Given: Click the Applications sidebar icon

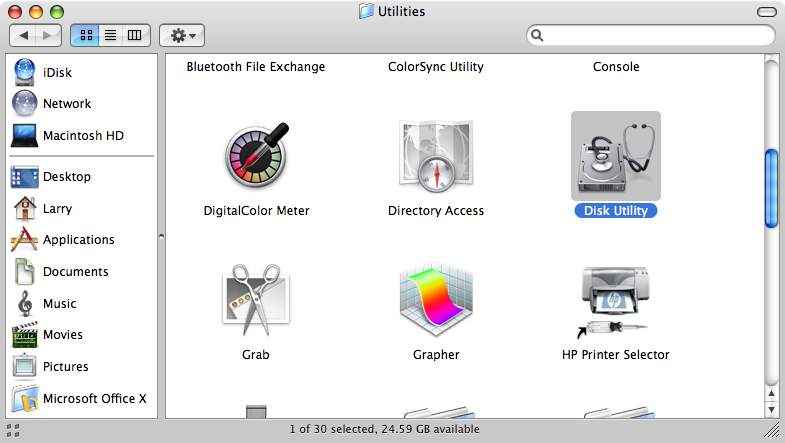Looking at the screenshot, I should pyautogui.click(x=24, y=239).
